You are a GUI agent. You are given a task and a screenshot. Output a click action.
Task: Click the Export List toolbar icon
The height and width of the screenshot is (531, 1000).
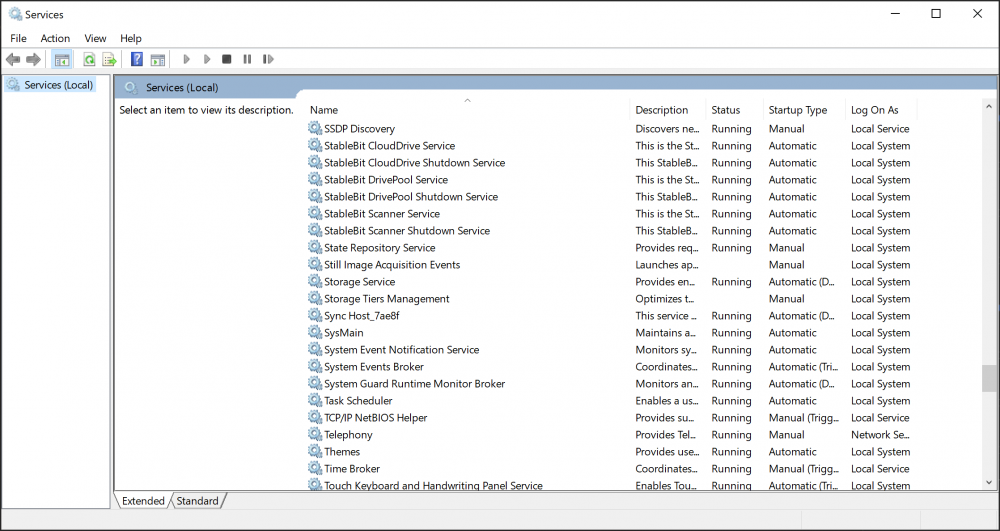[110, 59]
